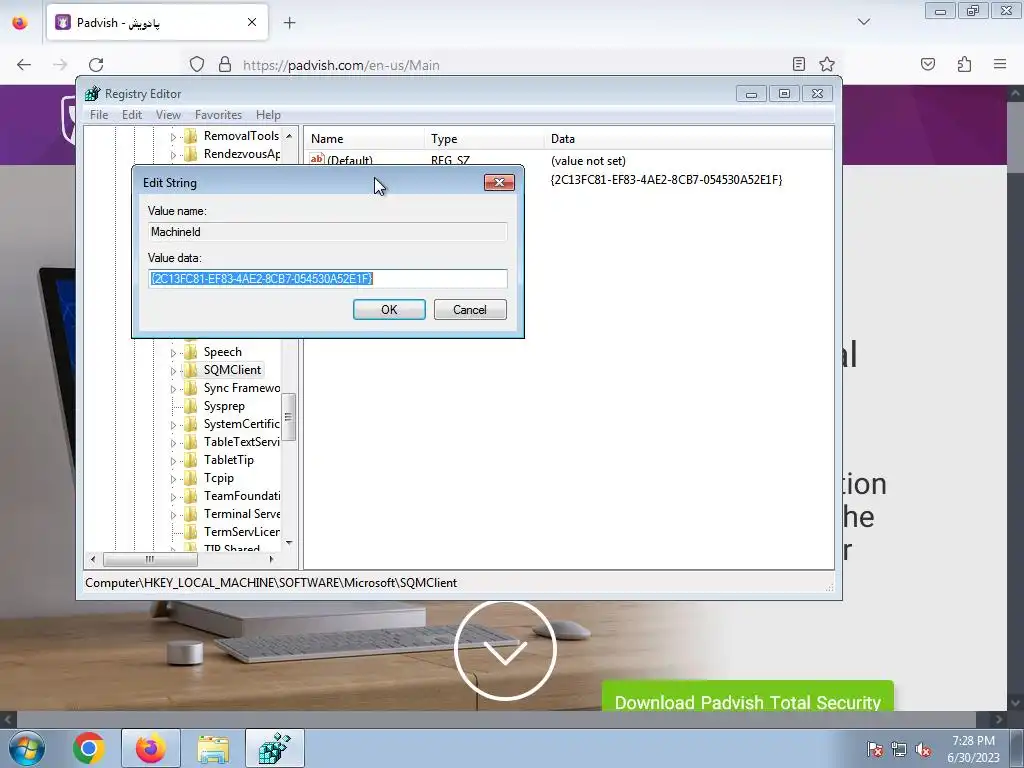Click tree pane horizontal scroll-right arrow
This screenshot has height=768, width=1024.
point(272,559)
